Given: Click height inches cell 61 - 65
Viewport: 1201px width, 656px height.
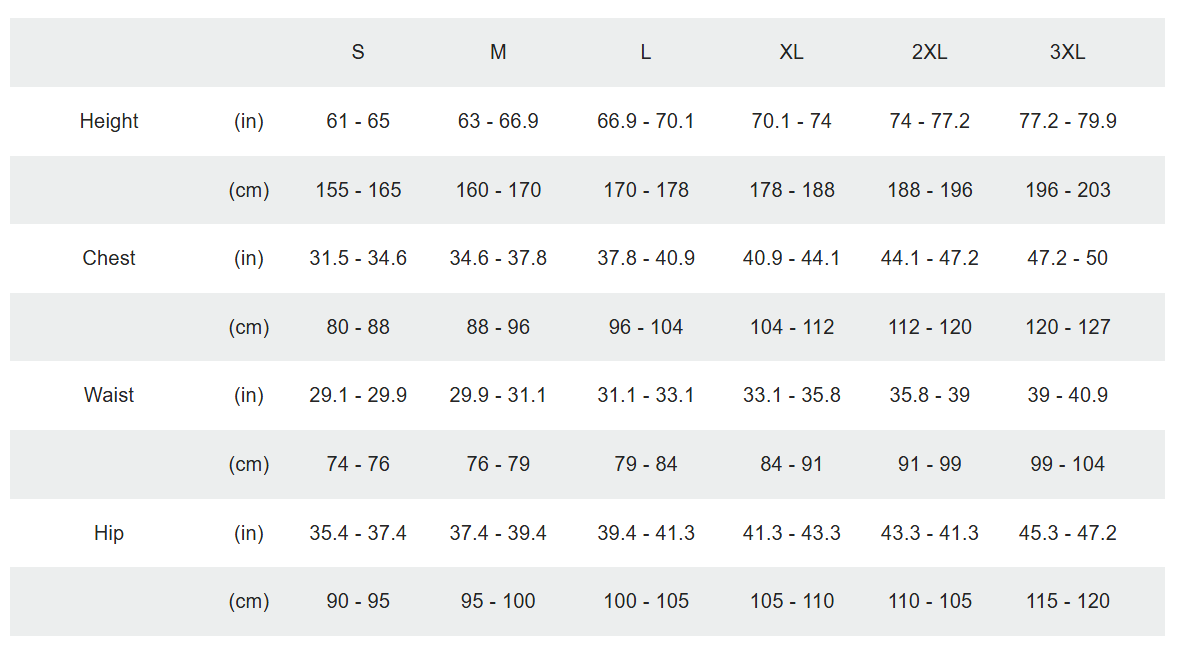Looking at the screenshot, I should point(358,121).
